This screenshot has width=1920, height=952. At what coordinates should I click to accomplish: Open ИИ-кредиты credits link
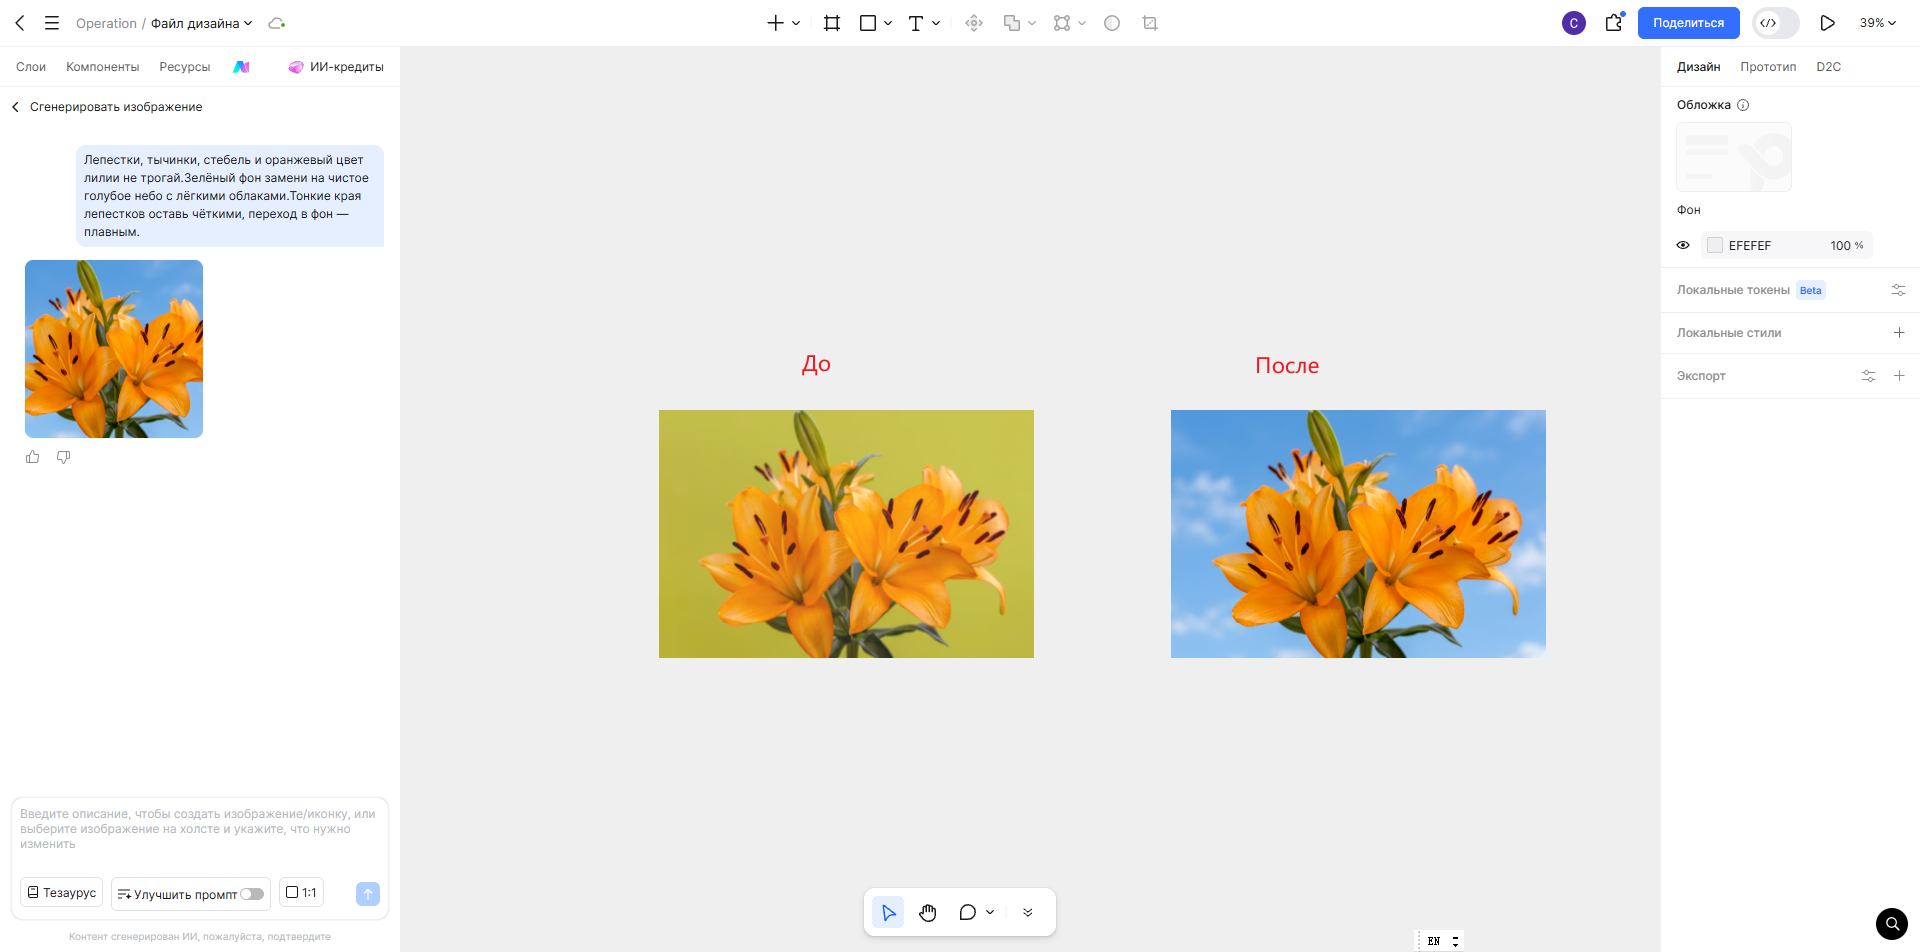click(x=336, y=67)
